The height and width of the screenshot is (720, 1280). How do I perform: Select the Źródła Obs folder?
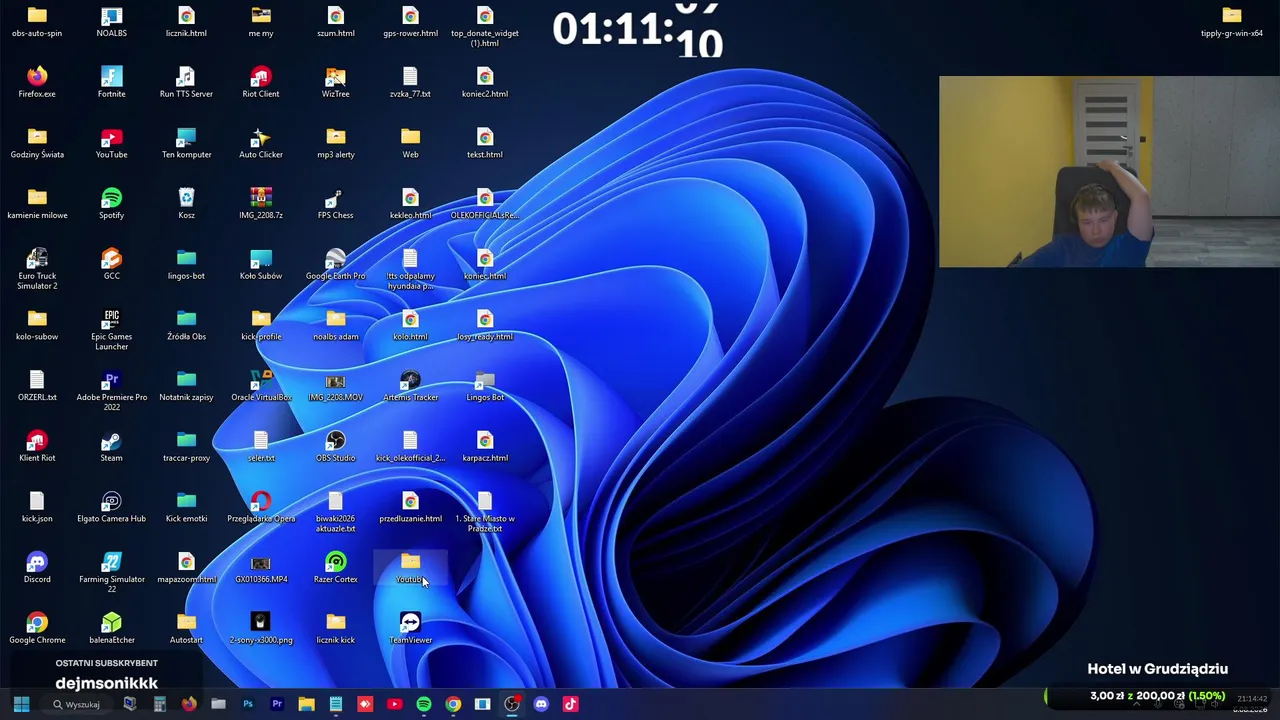(x=186, y=325)
